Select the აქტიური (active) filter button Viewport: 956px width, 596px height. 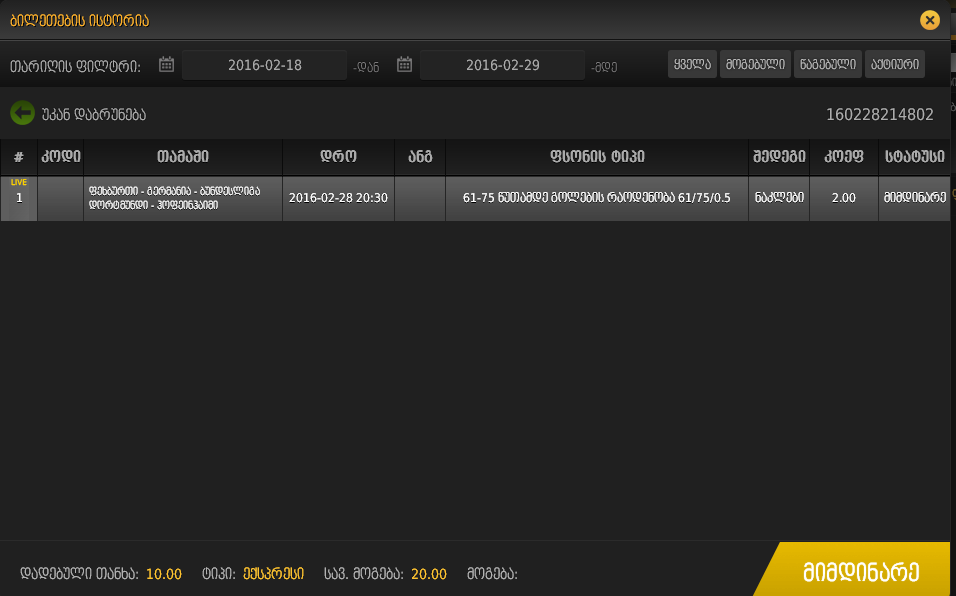click(894, 64)
